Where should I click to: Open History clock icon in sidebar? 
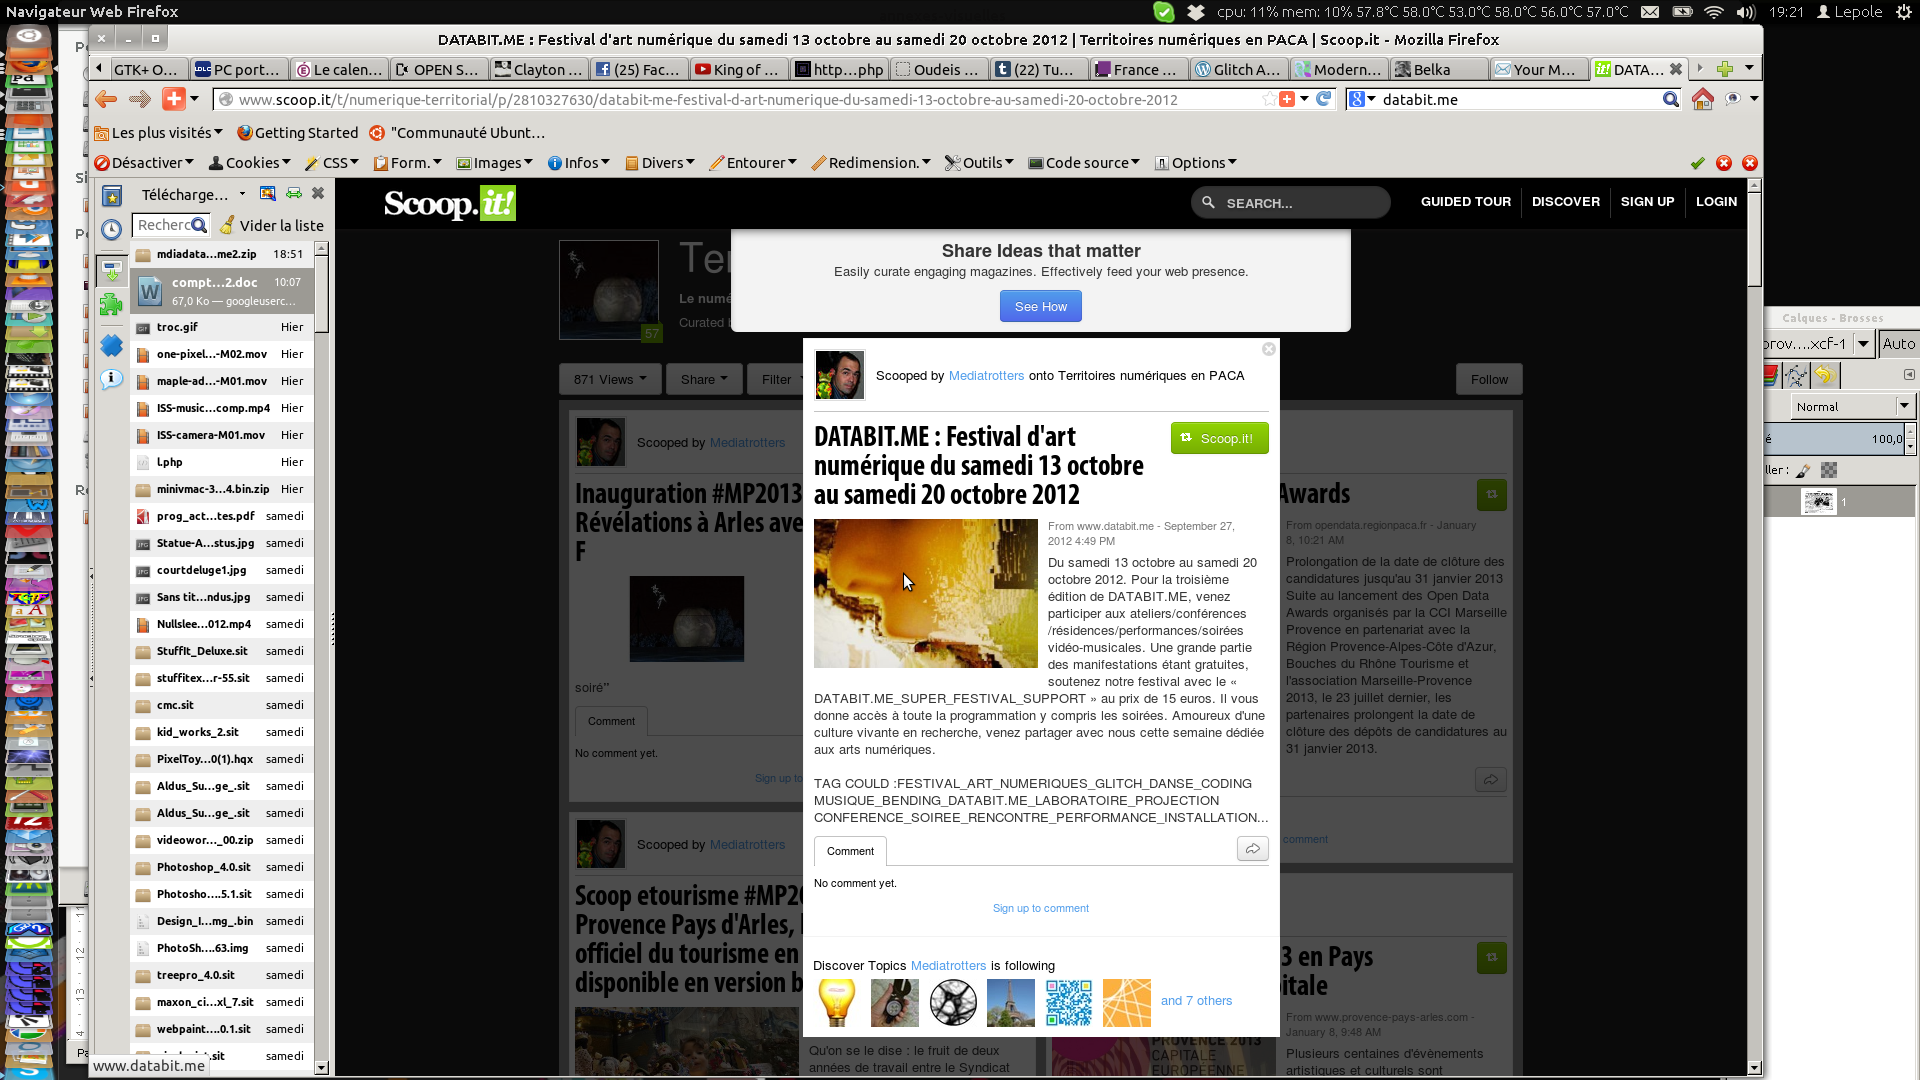[x=112, y=229]
